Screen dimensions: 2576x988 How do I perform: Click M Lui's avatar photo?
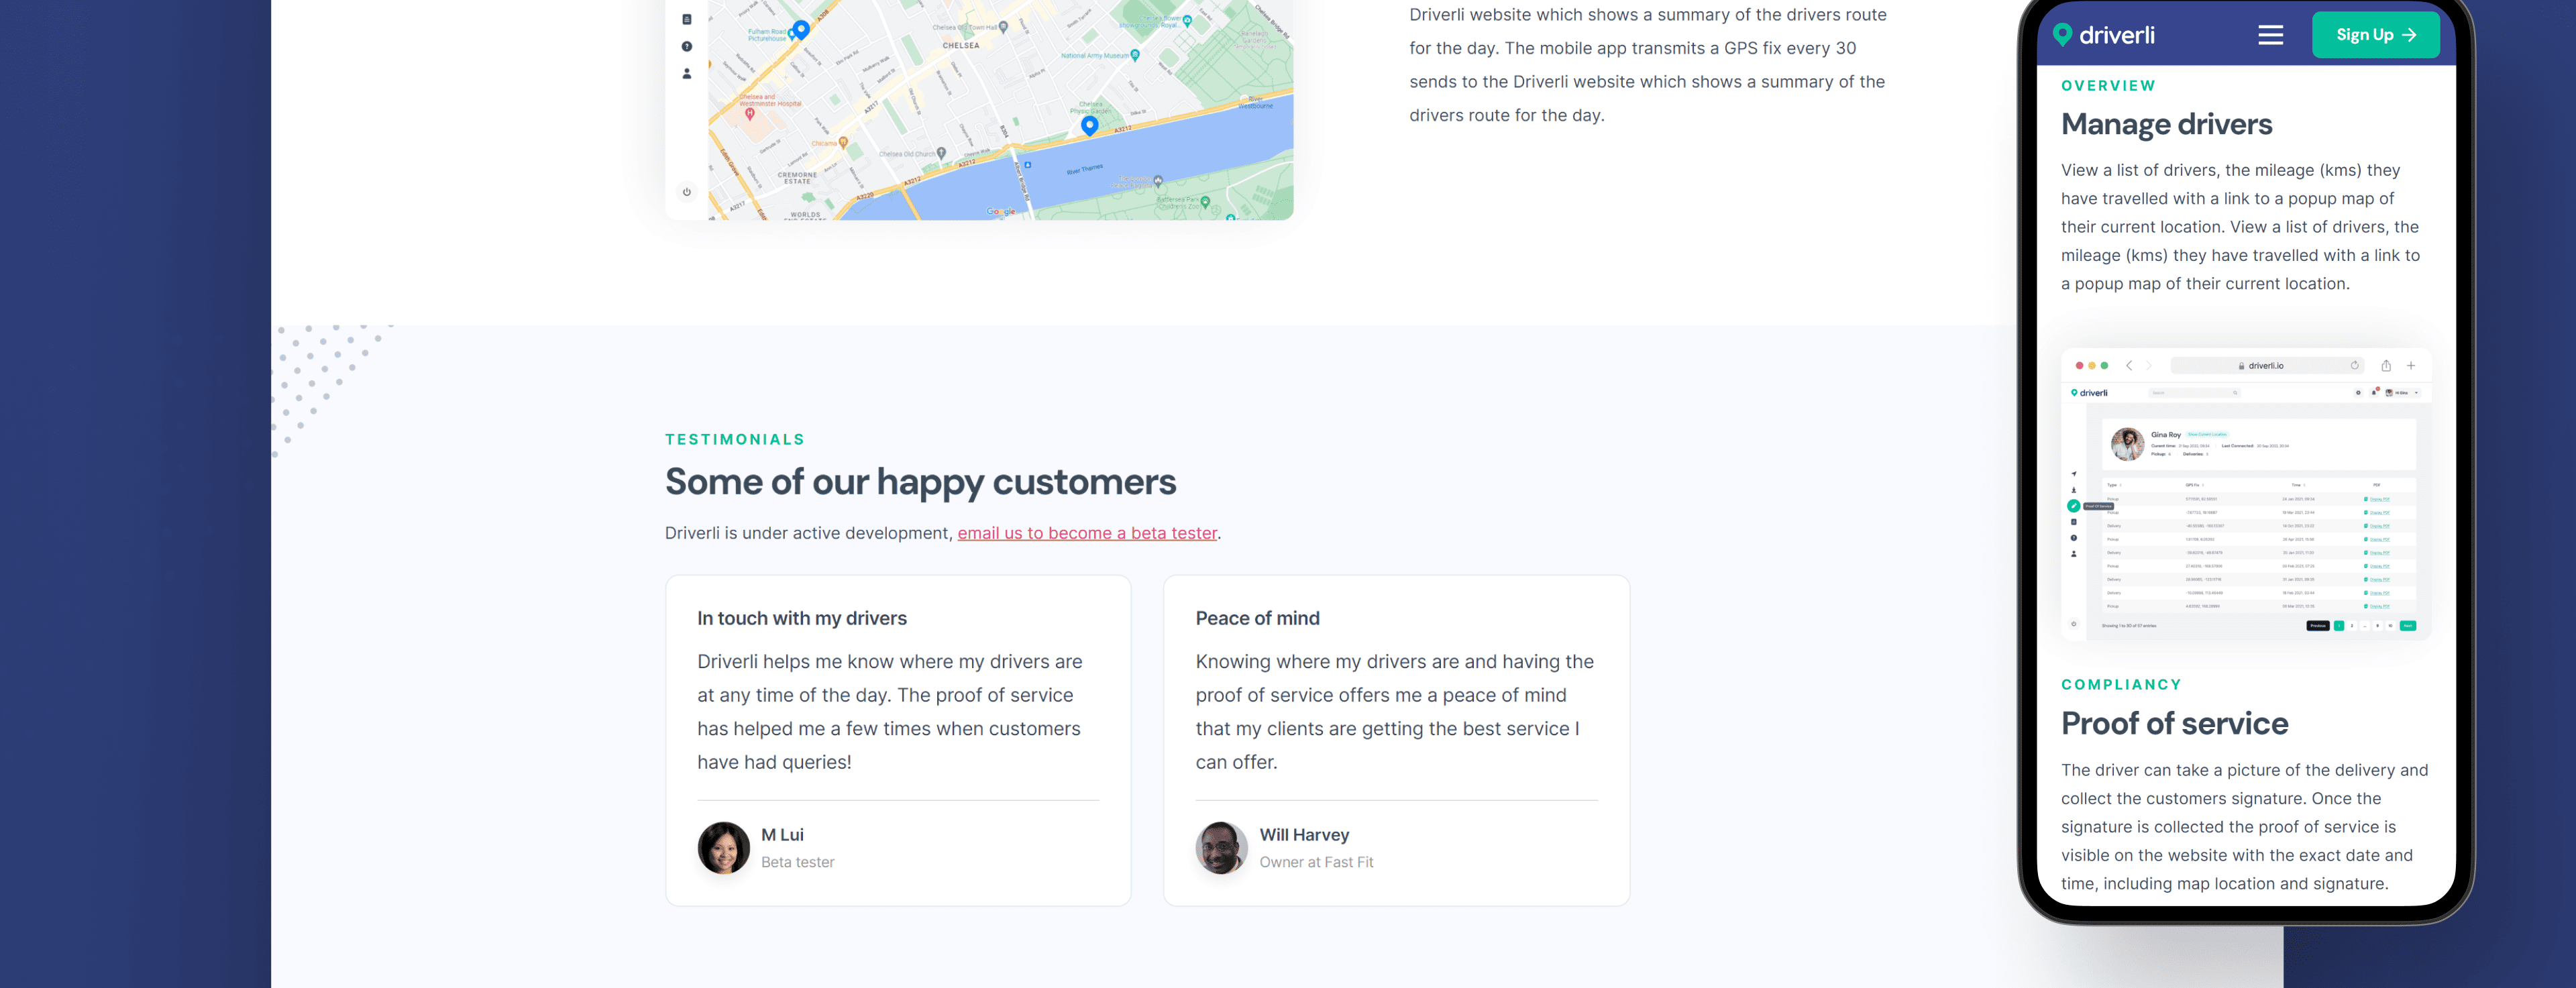[723, 848]
